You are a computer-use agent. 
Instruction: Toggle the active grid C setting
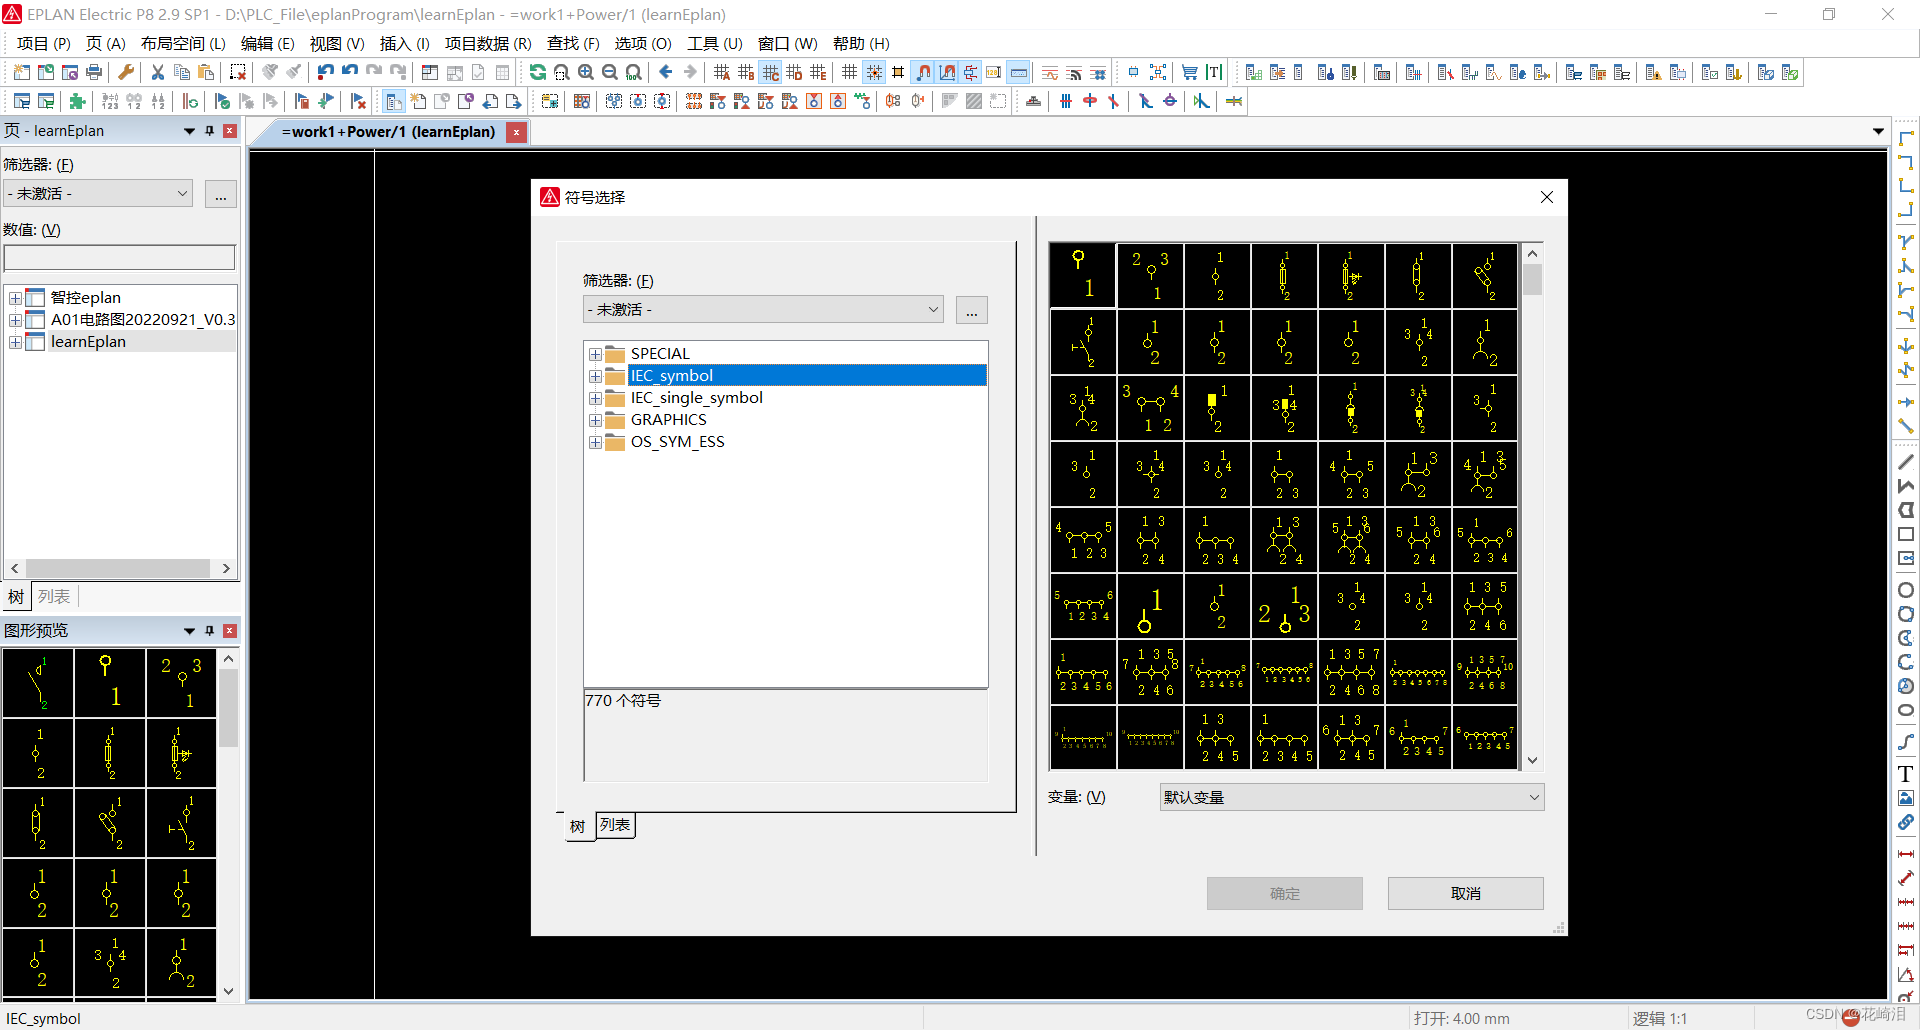[770, 72]
